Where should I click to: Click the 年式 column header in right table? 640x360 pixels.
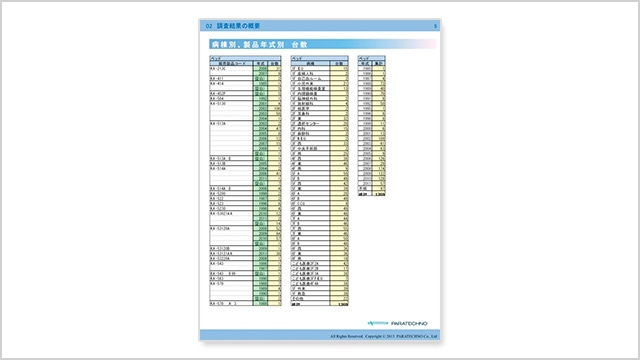[365, 63]
